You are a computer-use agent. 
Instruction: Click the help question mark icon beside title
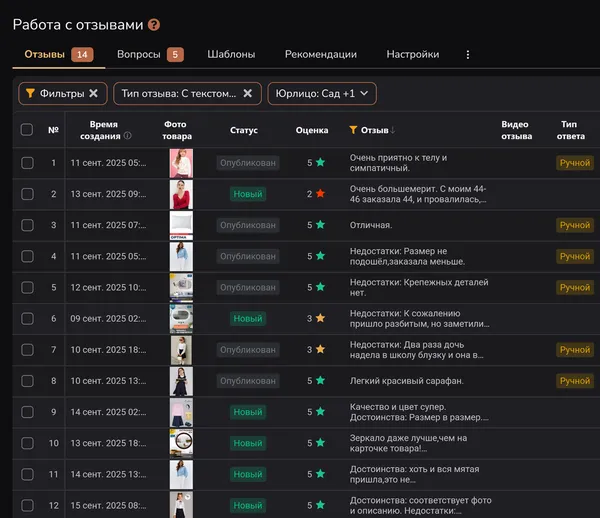click(153, 24)
